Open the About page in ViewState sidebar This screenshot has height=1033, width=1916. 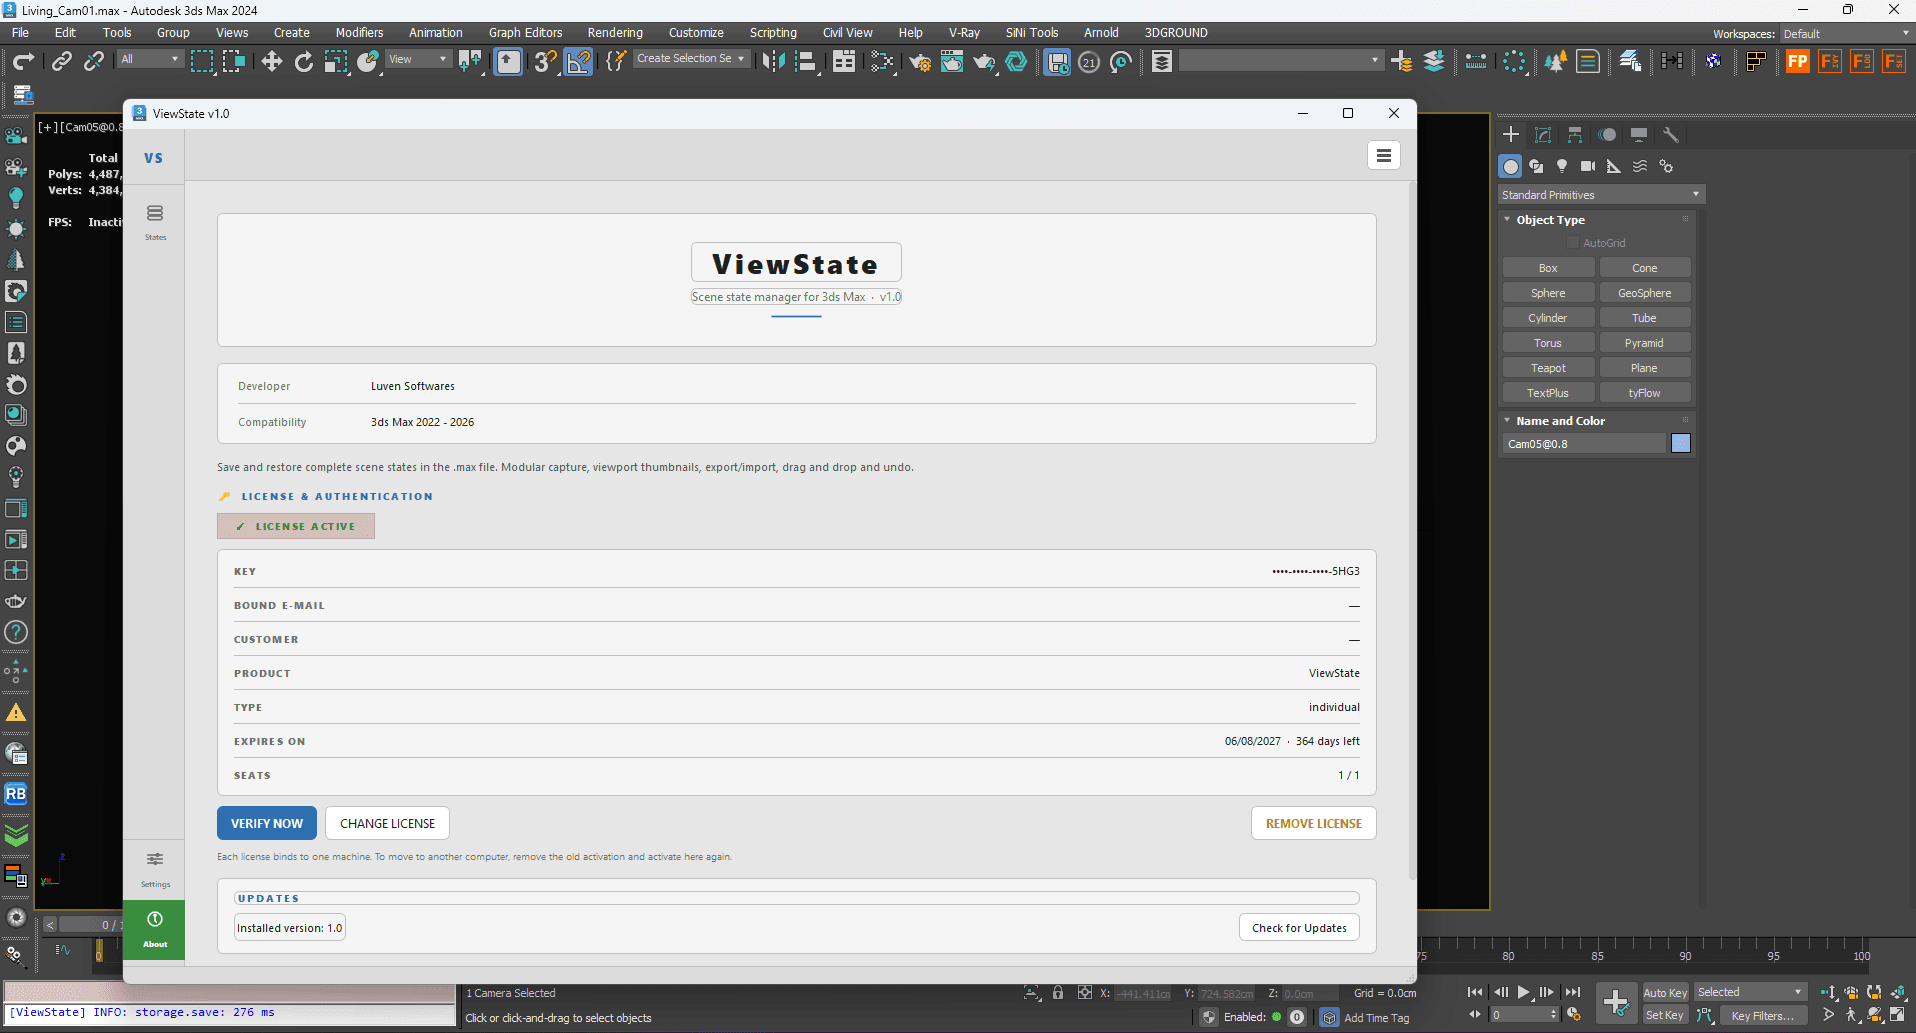(155, 929)
